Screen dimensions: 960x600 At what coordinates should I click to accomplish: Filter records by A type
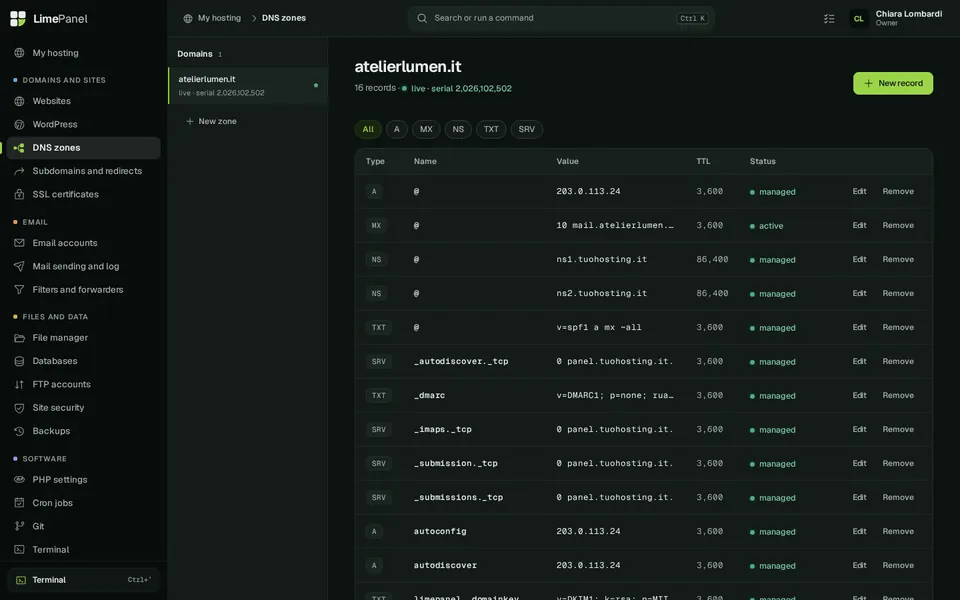[397, 129]
